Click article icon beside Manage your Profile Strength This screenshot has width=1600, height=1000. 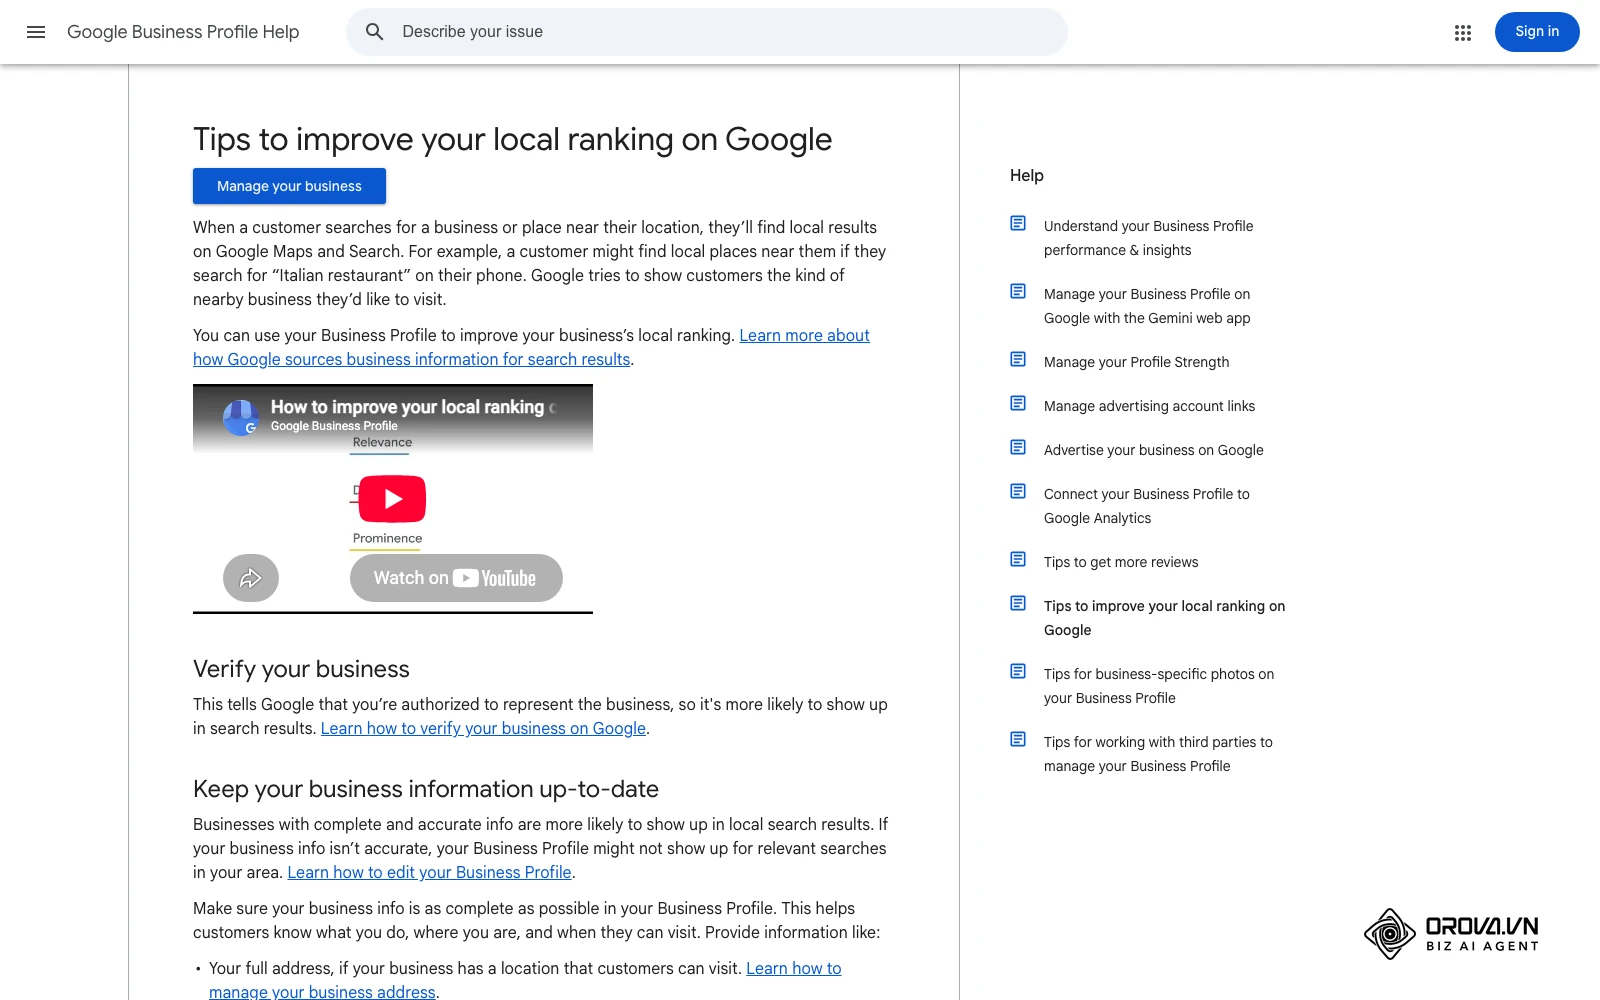tap(1018, 359)
